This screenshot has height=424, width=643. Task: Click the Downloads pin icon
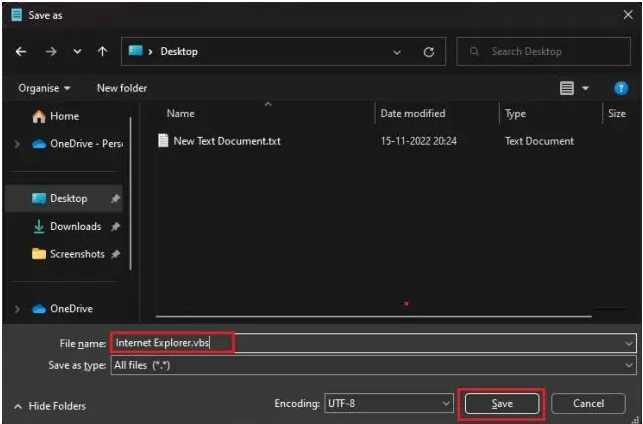coord(115,227)
